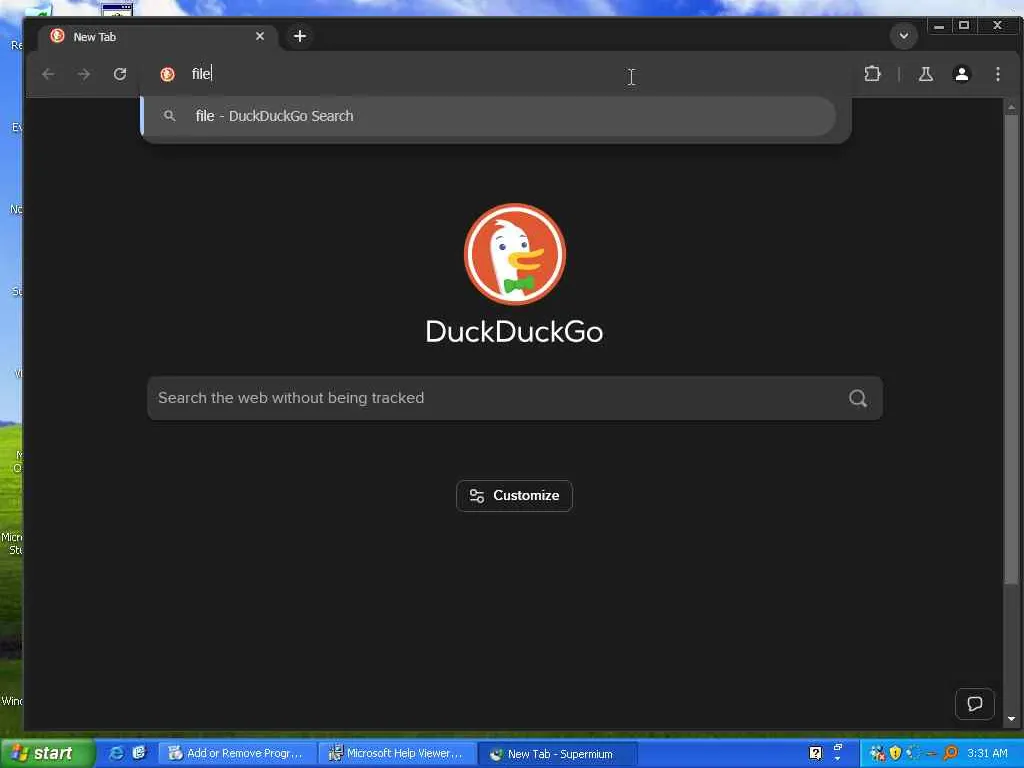Click the page vertical scrollbar thumb
This screenshot has width=1024, height=768.
(x=1011, y=349)
